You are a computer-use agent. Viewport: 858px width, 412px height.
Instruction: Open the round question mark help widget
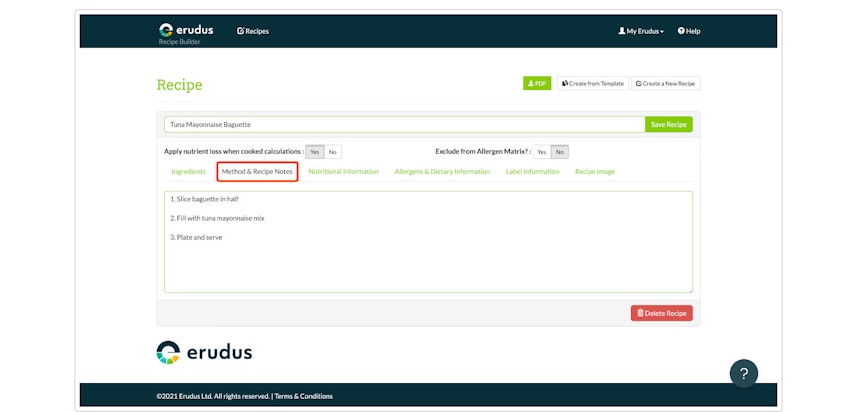[744, 374]
